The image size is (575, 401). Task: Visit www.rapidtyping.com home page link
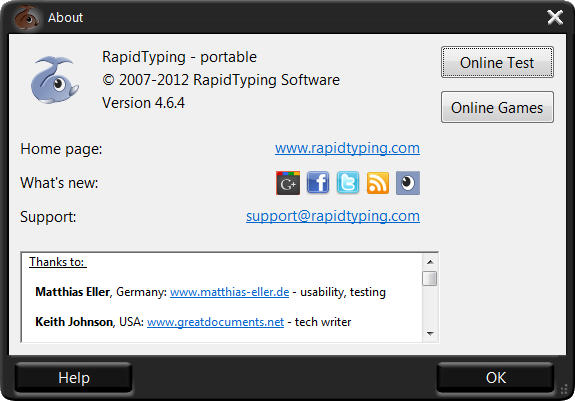pos(347,148)
